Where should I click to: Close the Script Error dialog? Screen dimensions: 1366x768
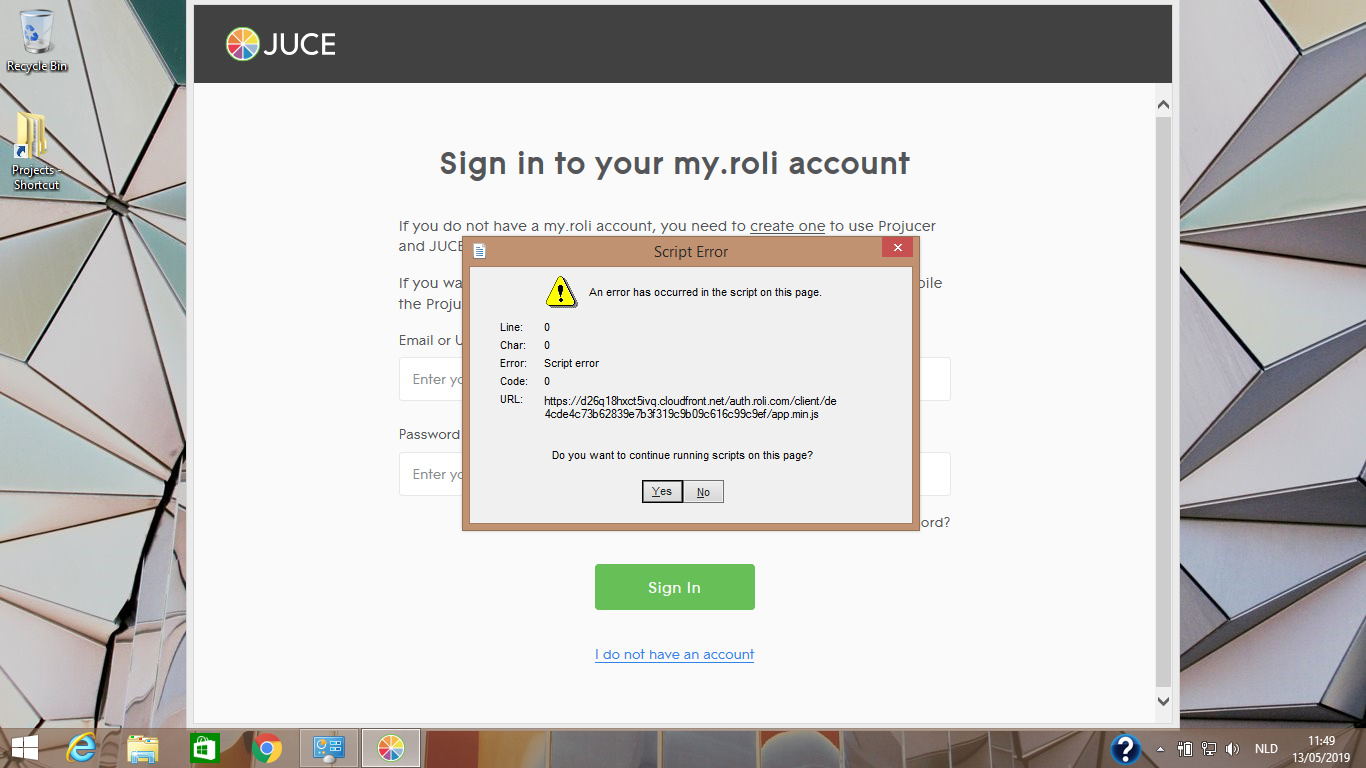(897, 248)
